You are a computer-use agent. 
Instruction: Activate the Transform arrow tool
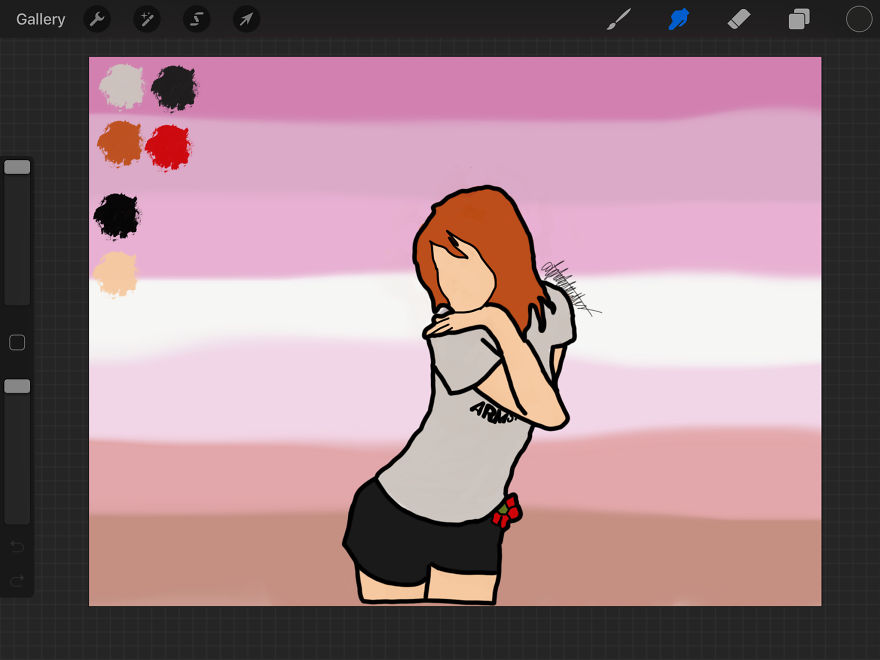[x=246, y=19]
